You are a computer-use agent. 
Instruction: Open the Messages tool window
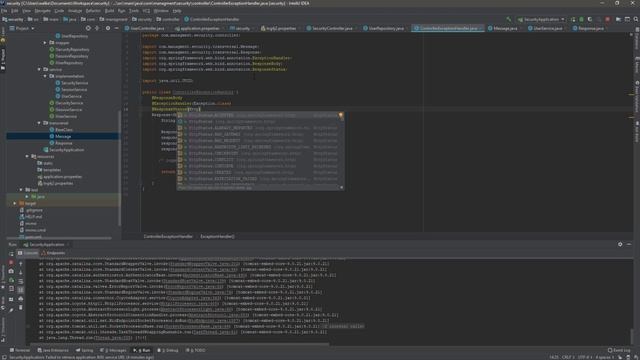[x=113, y=350]
